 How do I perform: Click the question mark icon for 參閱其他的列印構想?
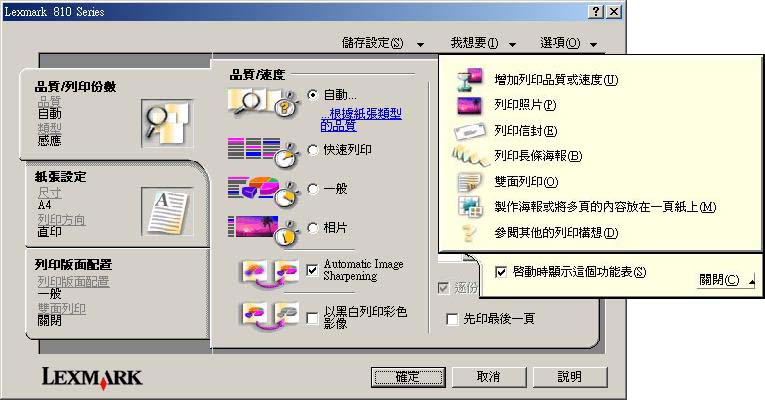pos(468,233)
